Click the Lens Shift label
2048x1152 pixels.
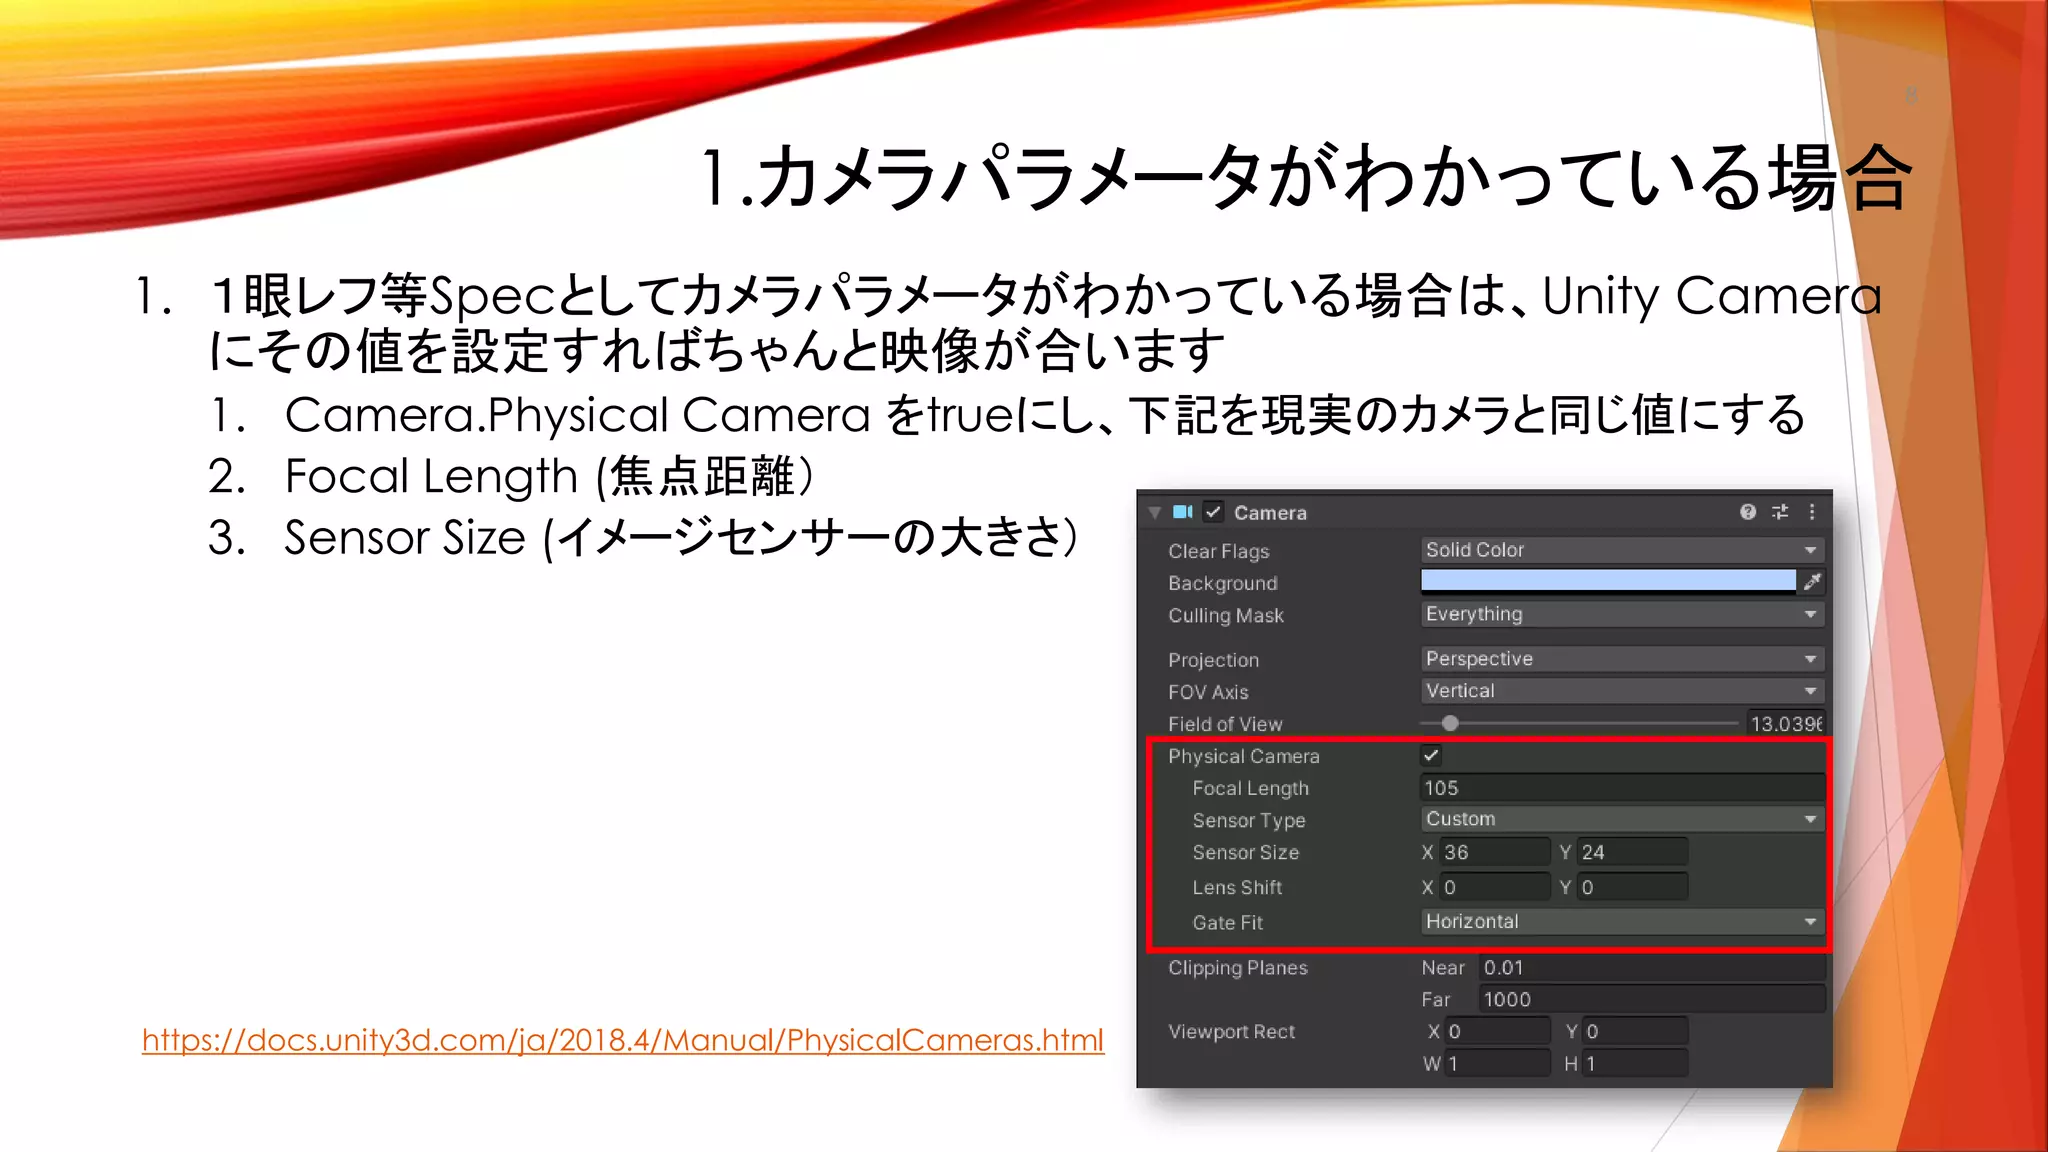click(1237, 887)
